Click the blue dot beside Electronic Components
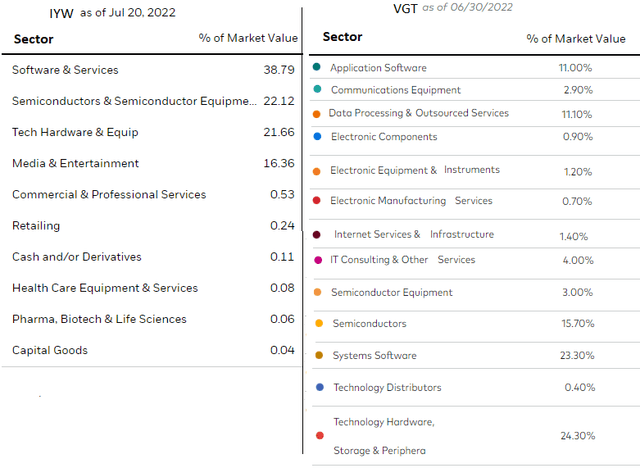This screenshot has height=468, width=640. tap(317, 136)
